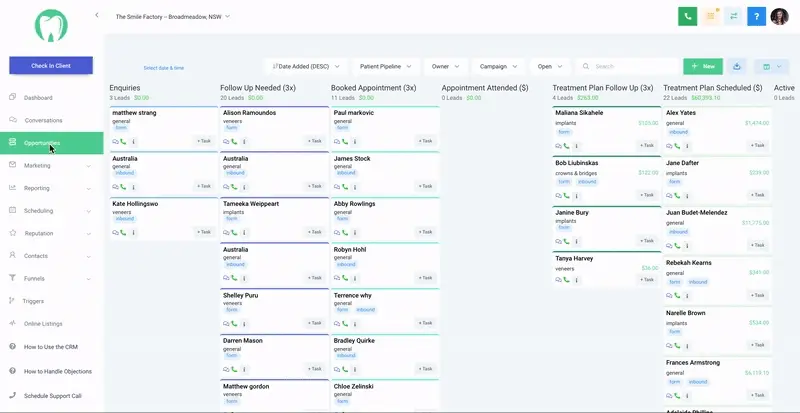Open the conversation icon on Alison Ramoundos card
The image size is (800, 413).
click(x=227, y=141)
